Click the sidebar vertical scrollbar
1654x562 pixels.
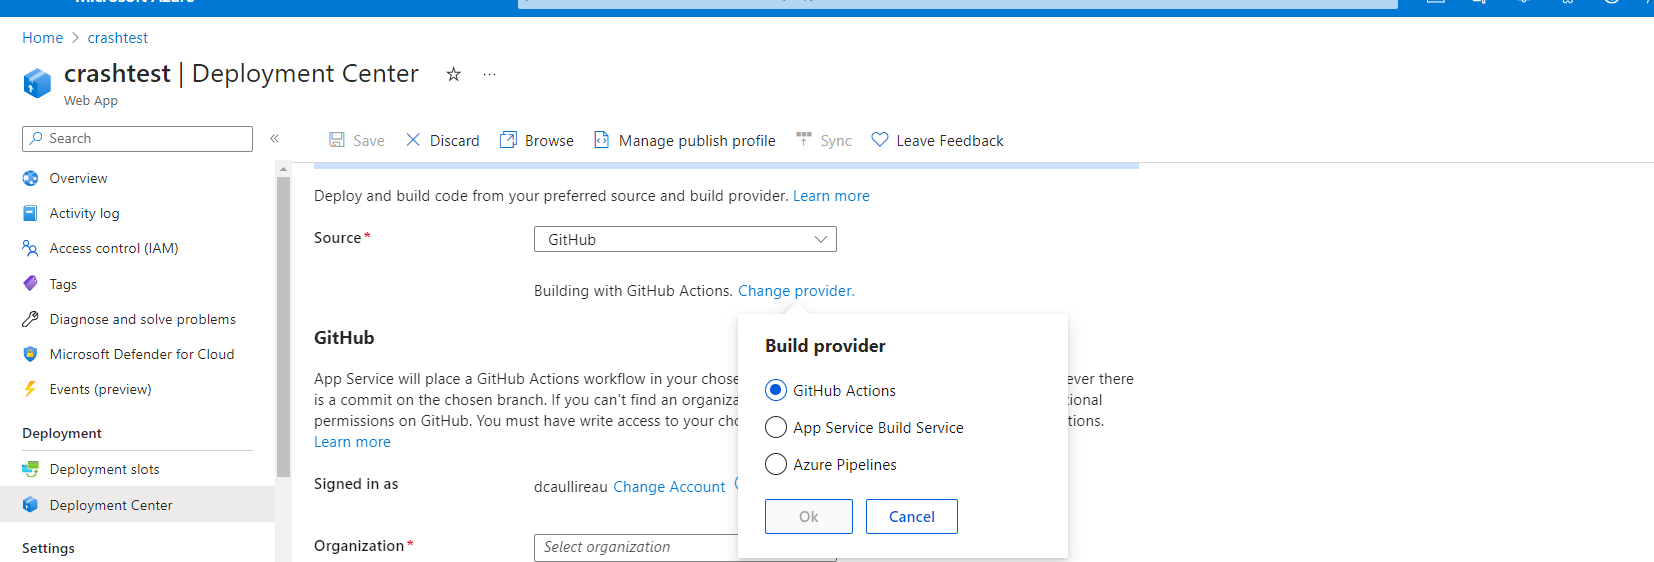pos(283,326)
